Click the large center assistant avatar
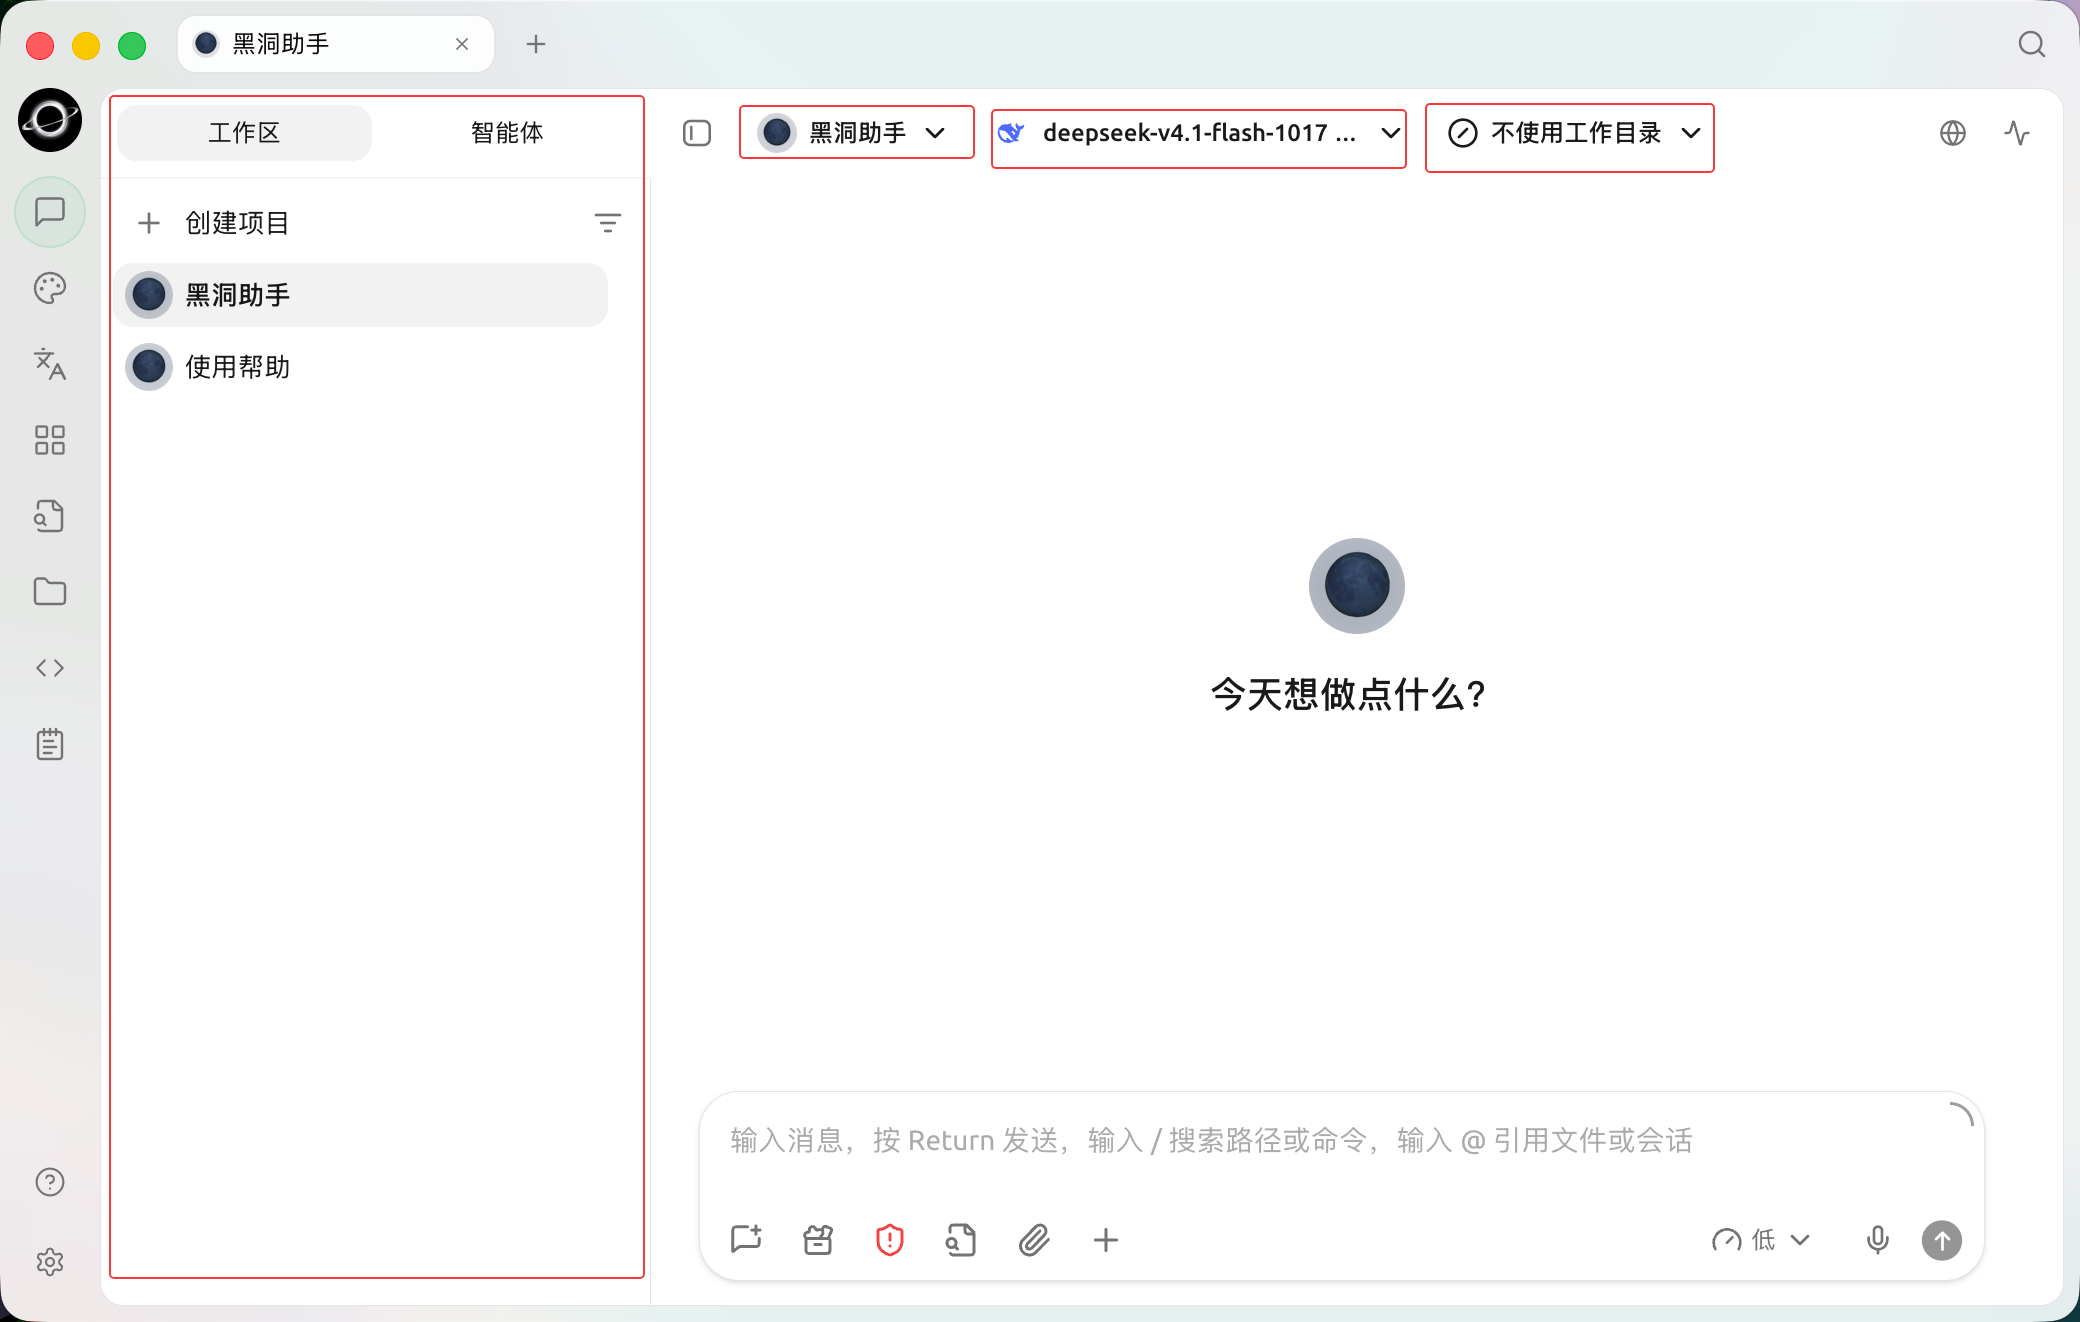The image size is (2080, 1322). pyautogui.click(x=1357, y=586)
